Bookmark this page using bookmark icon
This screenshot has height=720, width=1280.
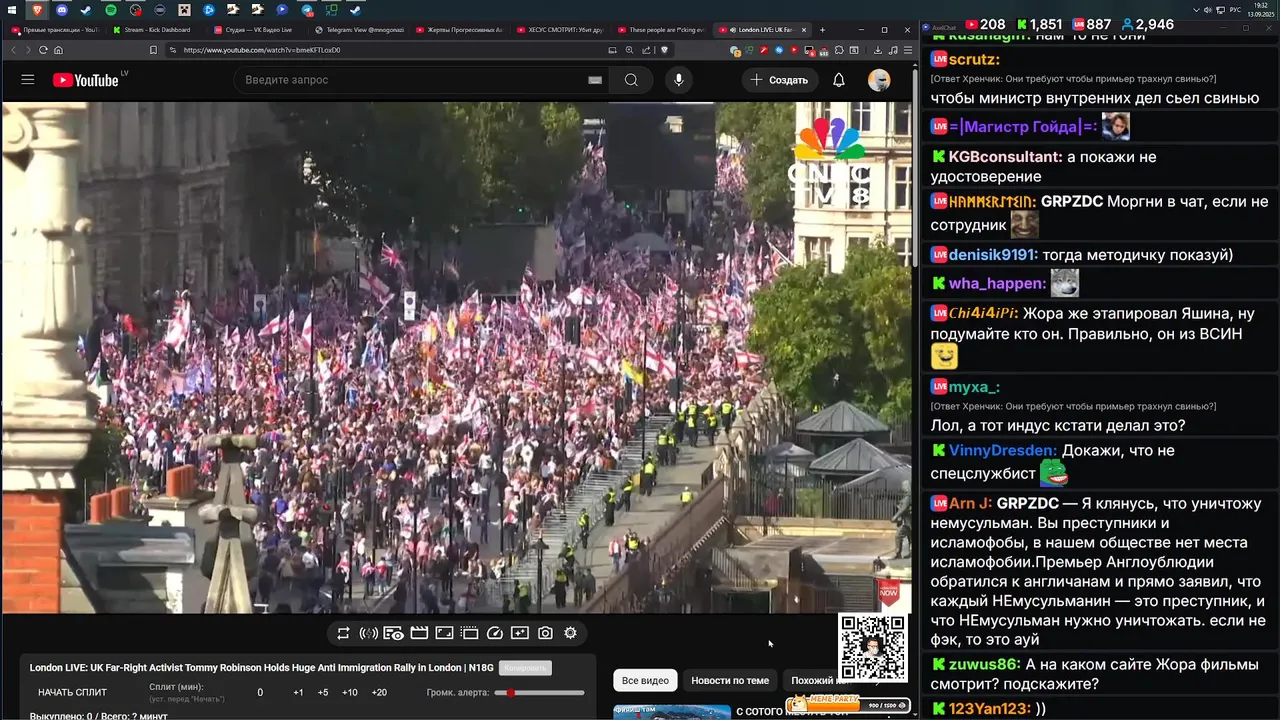point(153,50)
